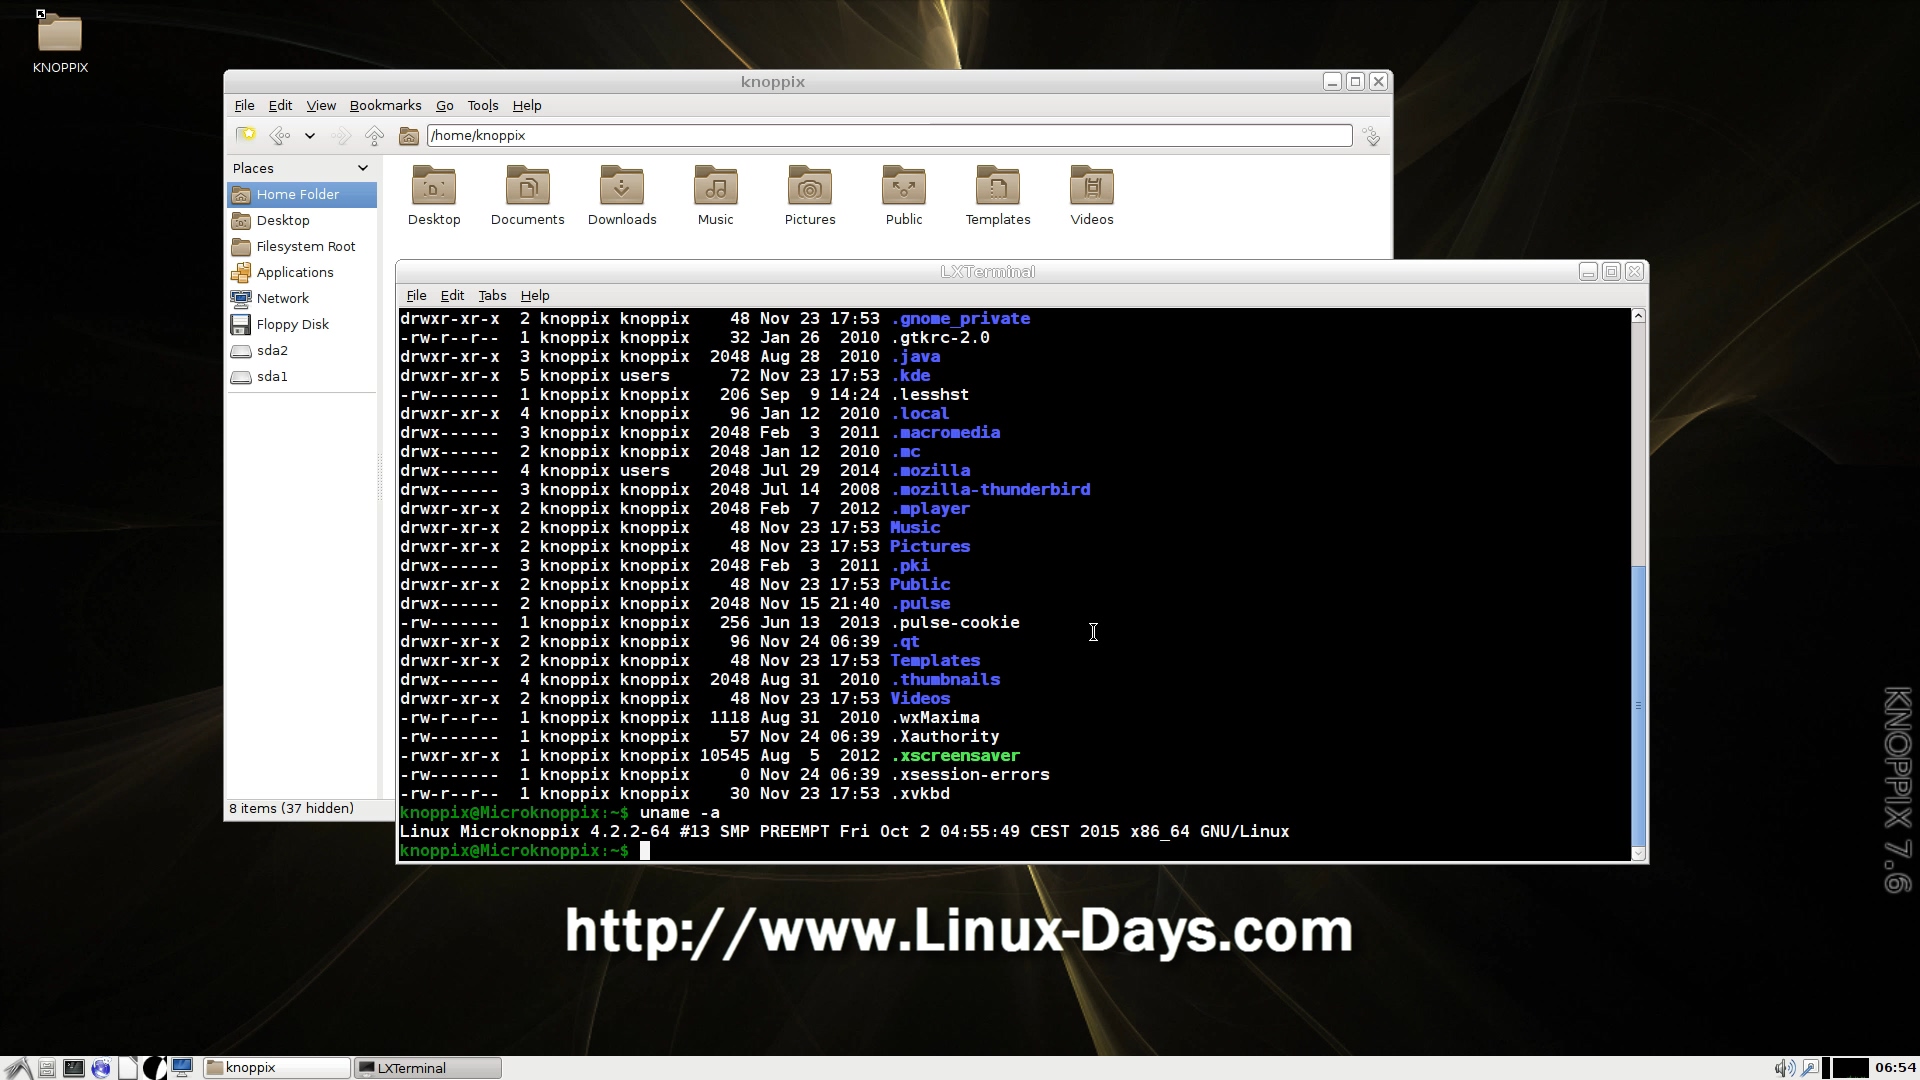1920x1080 pixels.
Task: Click the black-and-white circle icon in taskbar
Action: click(x=155, y=1068)
